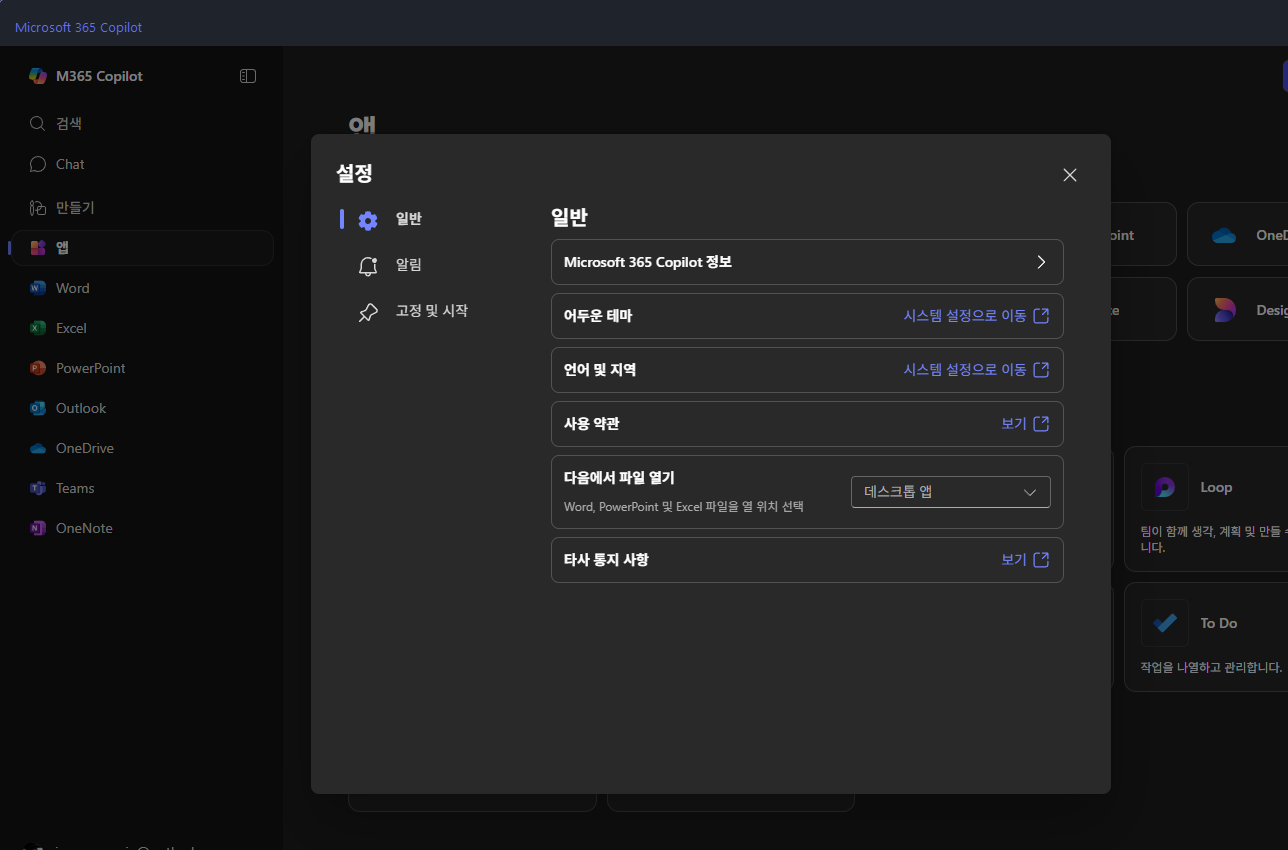Click the Designer app icon on the card
Image resolution: width=1288 pixels, height=850 pixels.
[x=1224, y=310]
